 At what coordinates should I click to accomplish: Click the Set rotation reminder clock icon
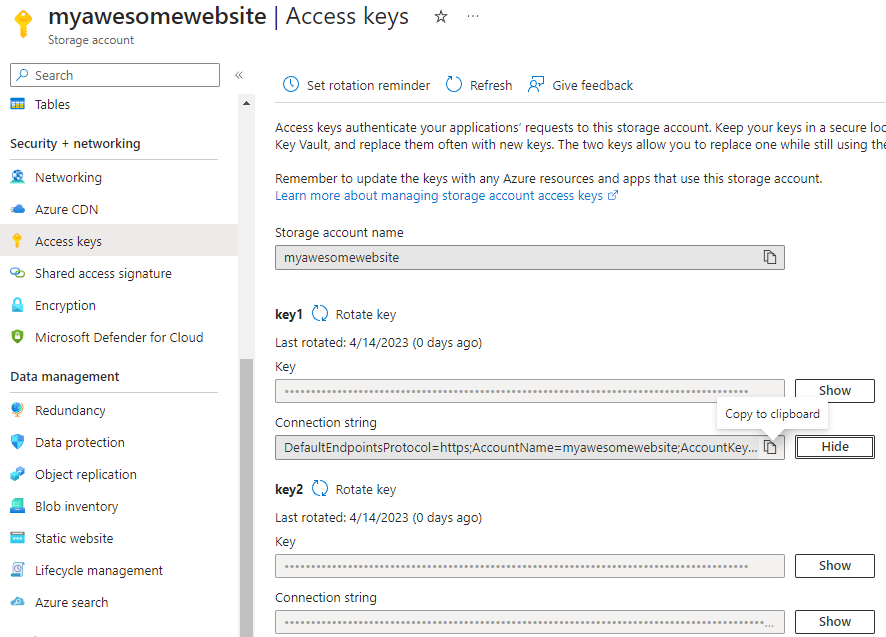pyautogui.click(x=291, y=85)
